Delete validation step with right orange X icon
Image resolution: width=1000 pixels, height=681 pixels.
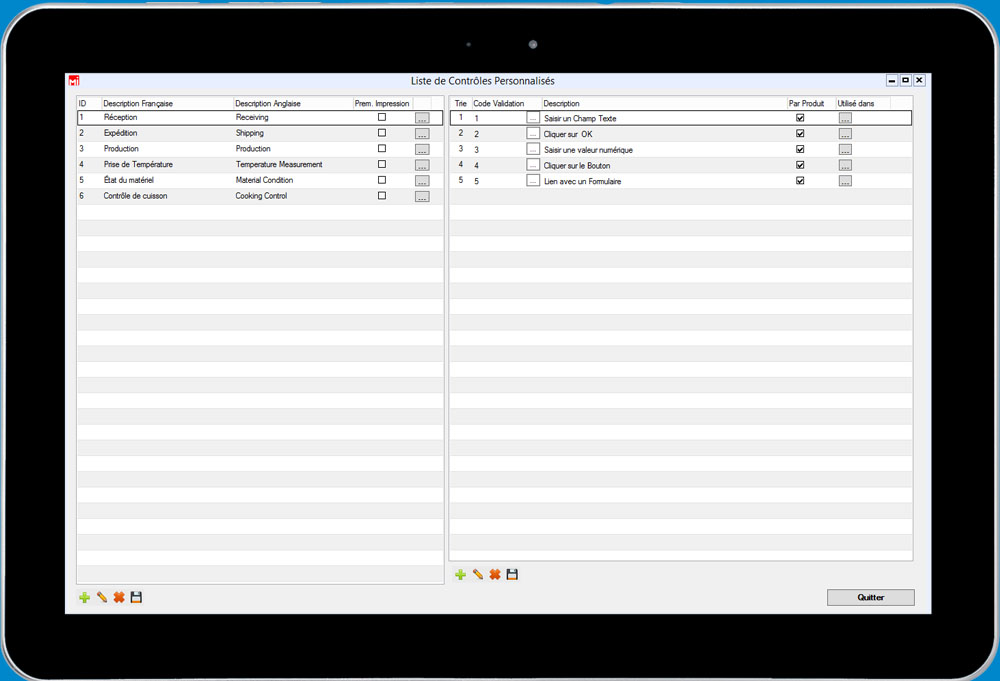coord(495,575)
